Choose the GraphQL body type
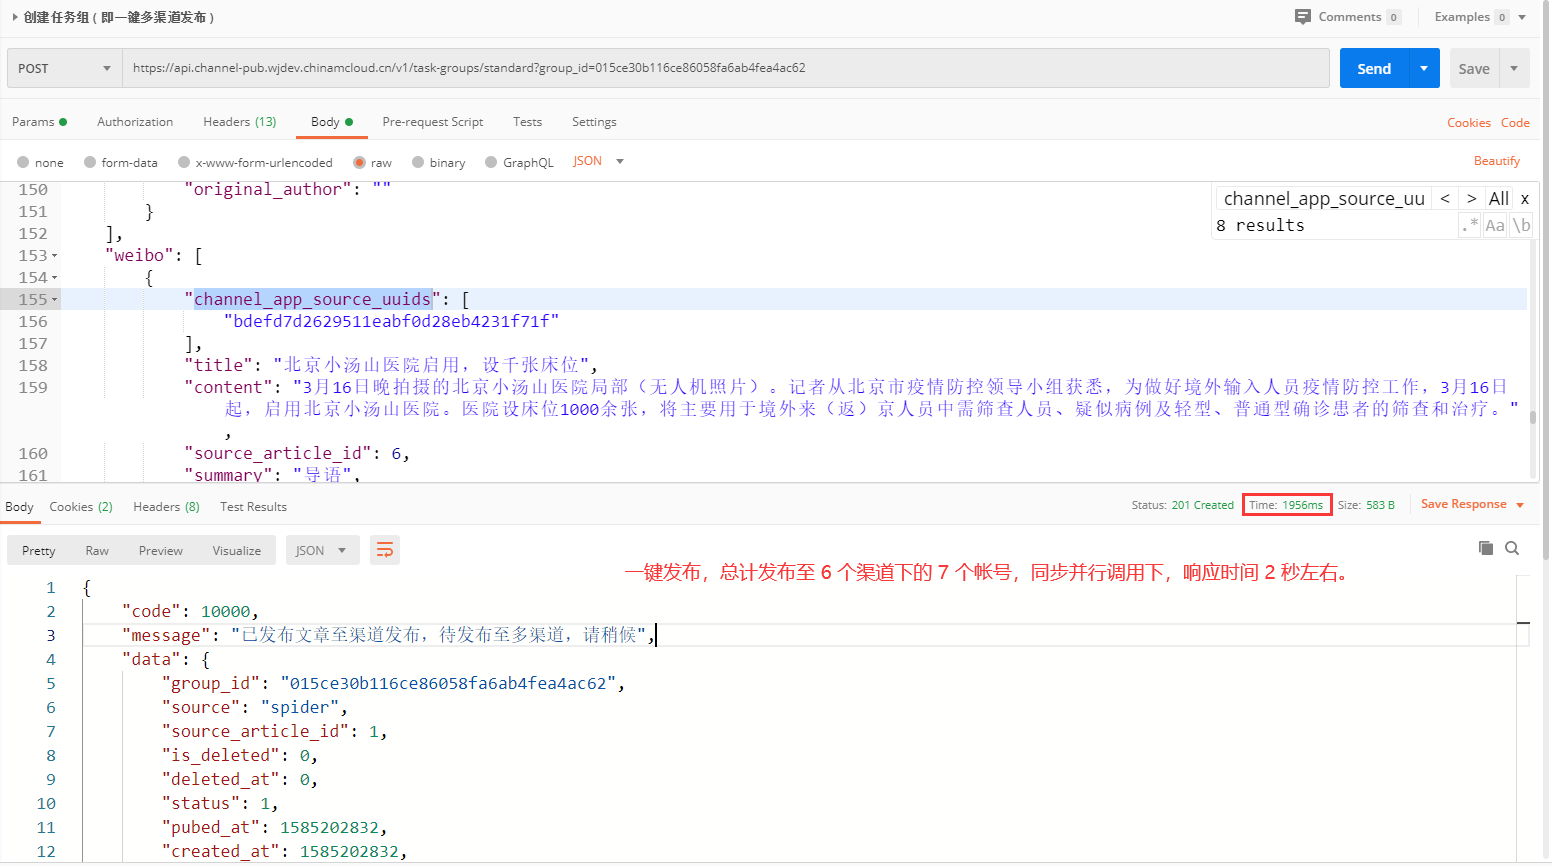Image resolution: width=1552 pixels, height=866 pixels. [x=519, y=162]
